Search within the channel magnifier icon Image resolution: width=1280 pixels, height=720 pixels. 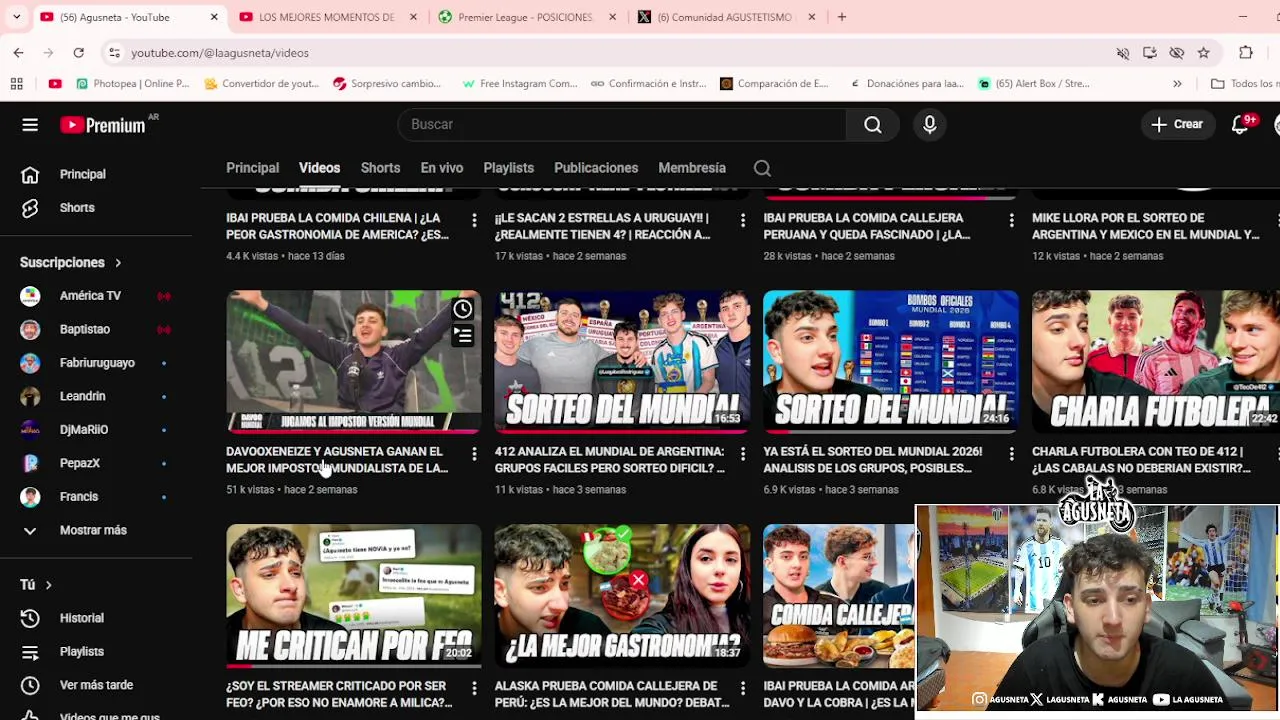point(762,168)
